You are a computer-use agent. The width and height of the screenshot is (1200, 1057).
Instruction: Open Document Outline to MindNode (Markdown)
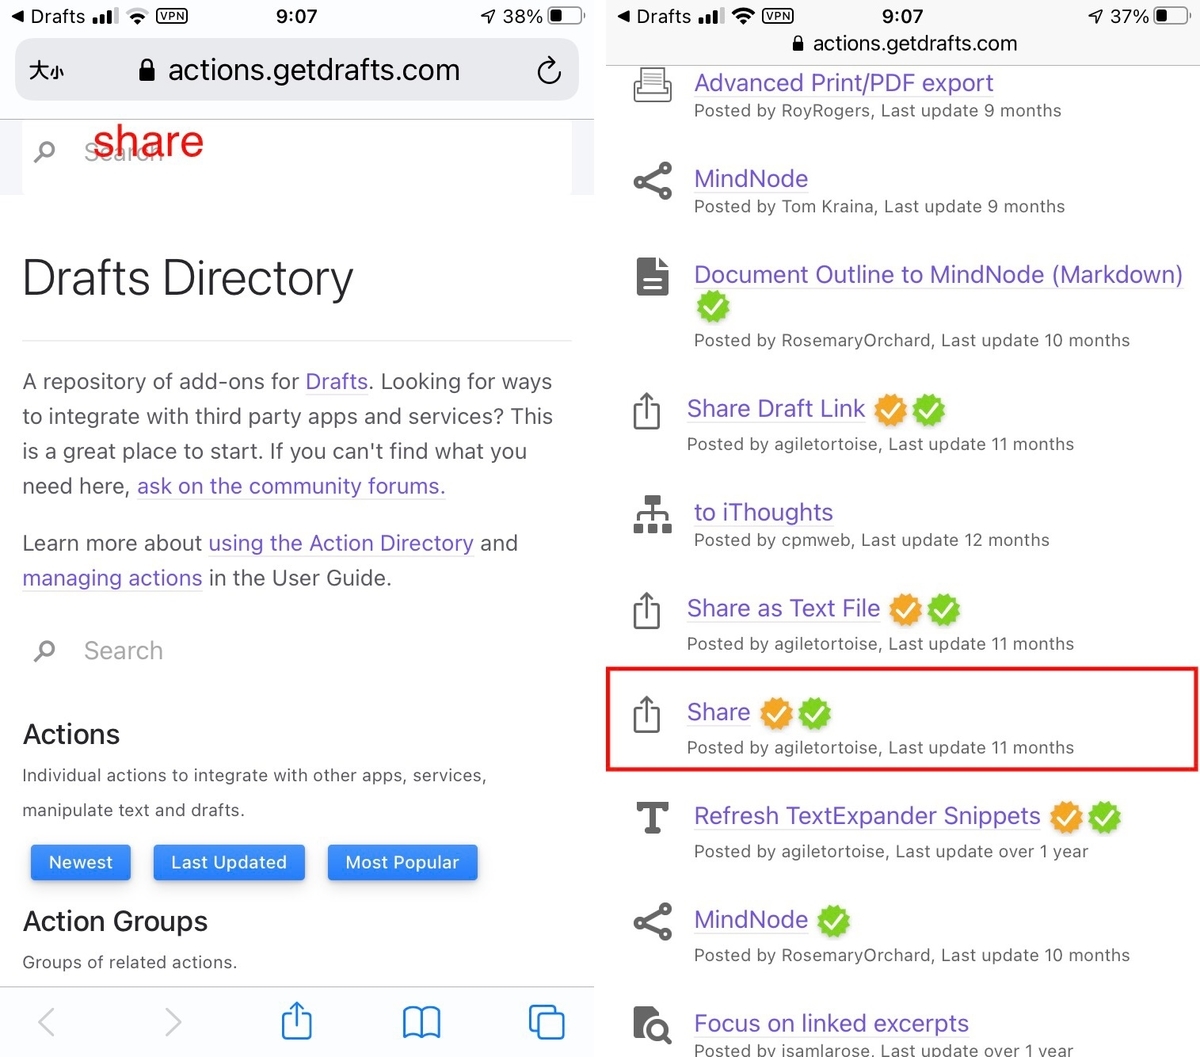(938, 275)
